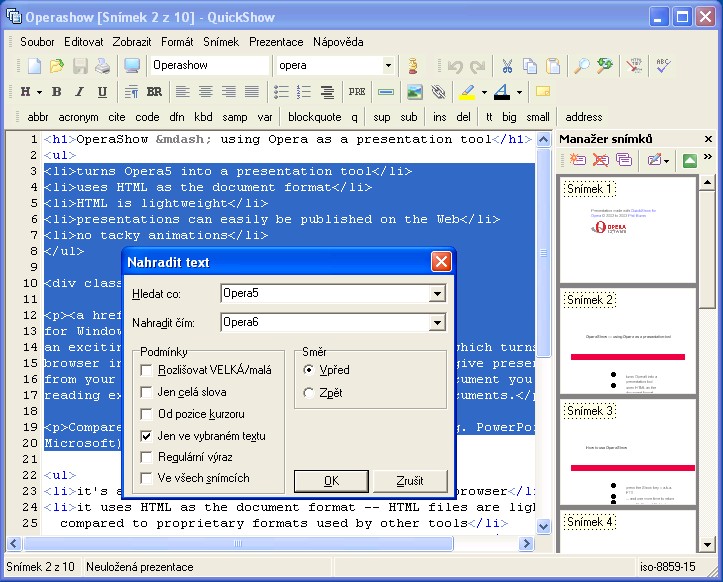This screenshot has width=723, height=582.
Task: Click the New presentation icon
Action: pyautogui.click(x=35, y=66)
